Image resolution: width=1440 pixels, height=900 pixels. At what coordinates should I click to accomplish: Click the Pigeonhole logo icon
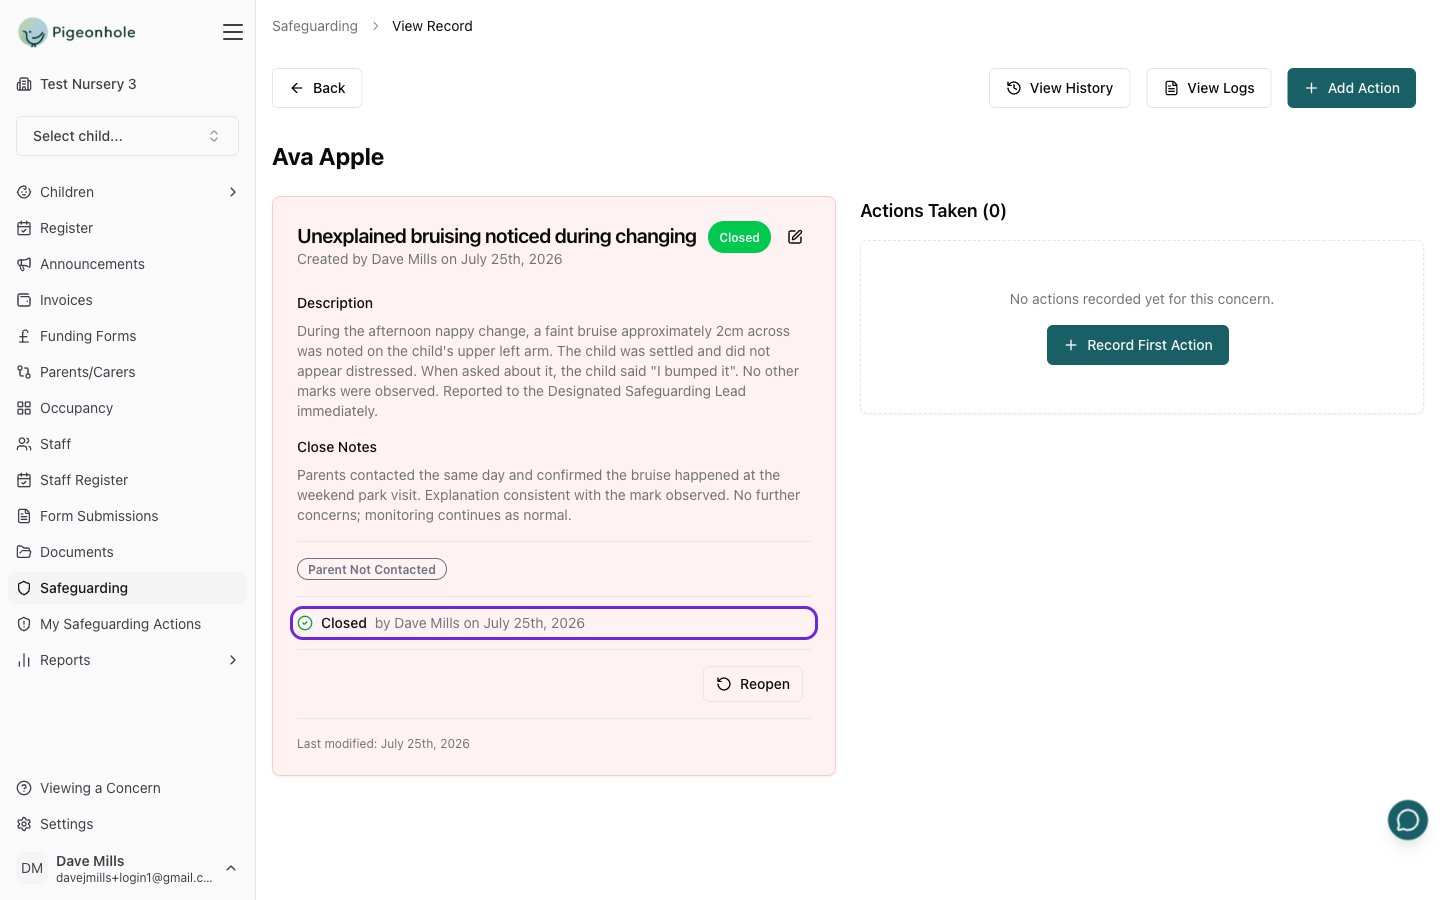[33, 32]
